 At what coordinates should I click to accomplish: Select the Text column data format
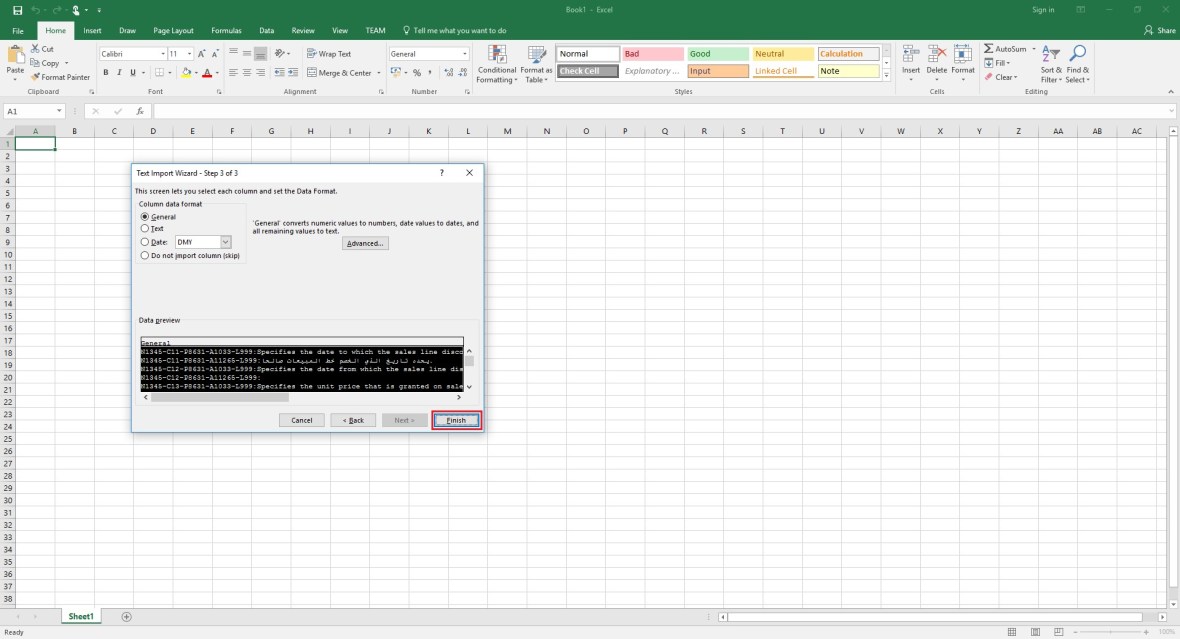(x=146, y=229)
